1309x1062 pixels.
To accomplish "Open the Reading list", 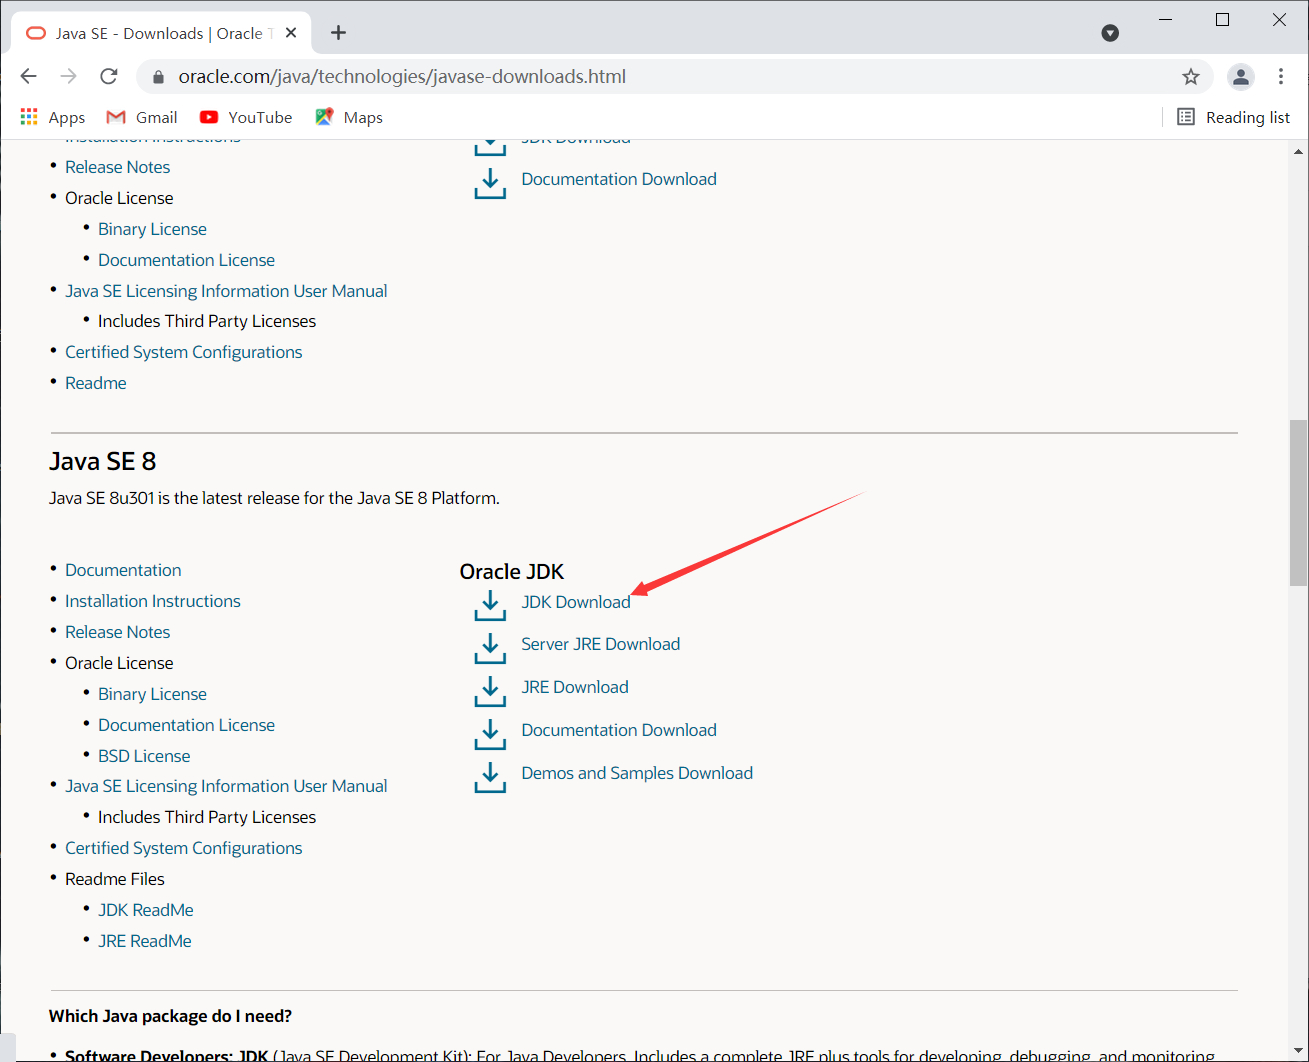I will pyautogui.click(x=1233, y=117).
